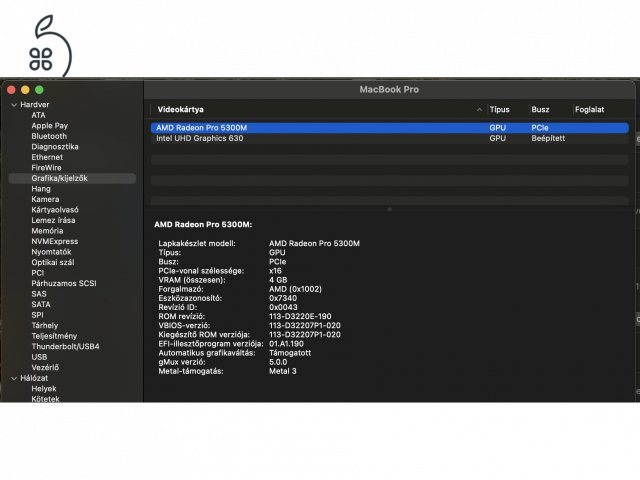Select Kötetek under Hálózat

pos(45,399)
